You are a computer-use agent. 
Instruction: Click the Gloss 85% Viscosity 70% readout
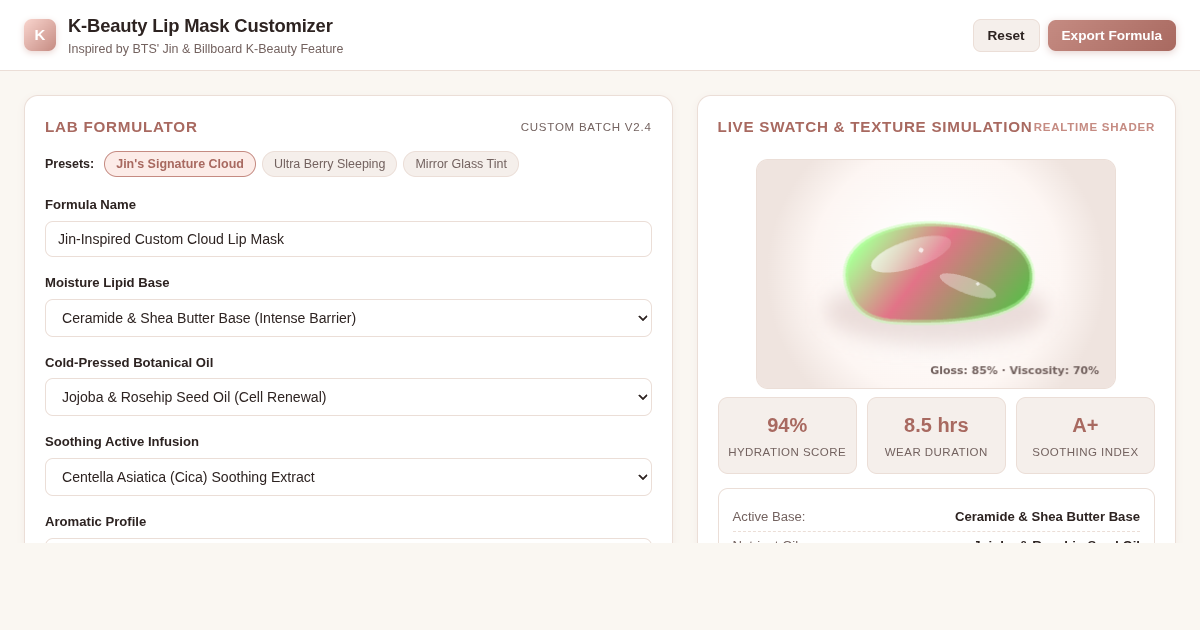(1014, 370)
